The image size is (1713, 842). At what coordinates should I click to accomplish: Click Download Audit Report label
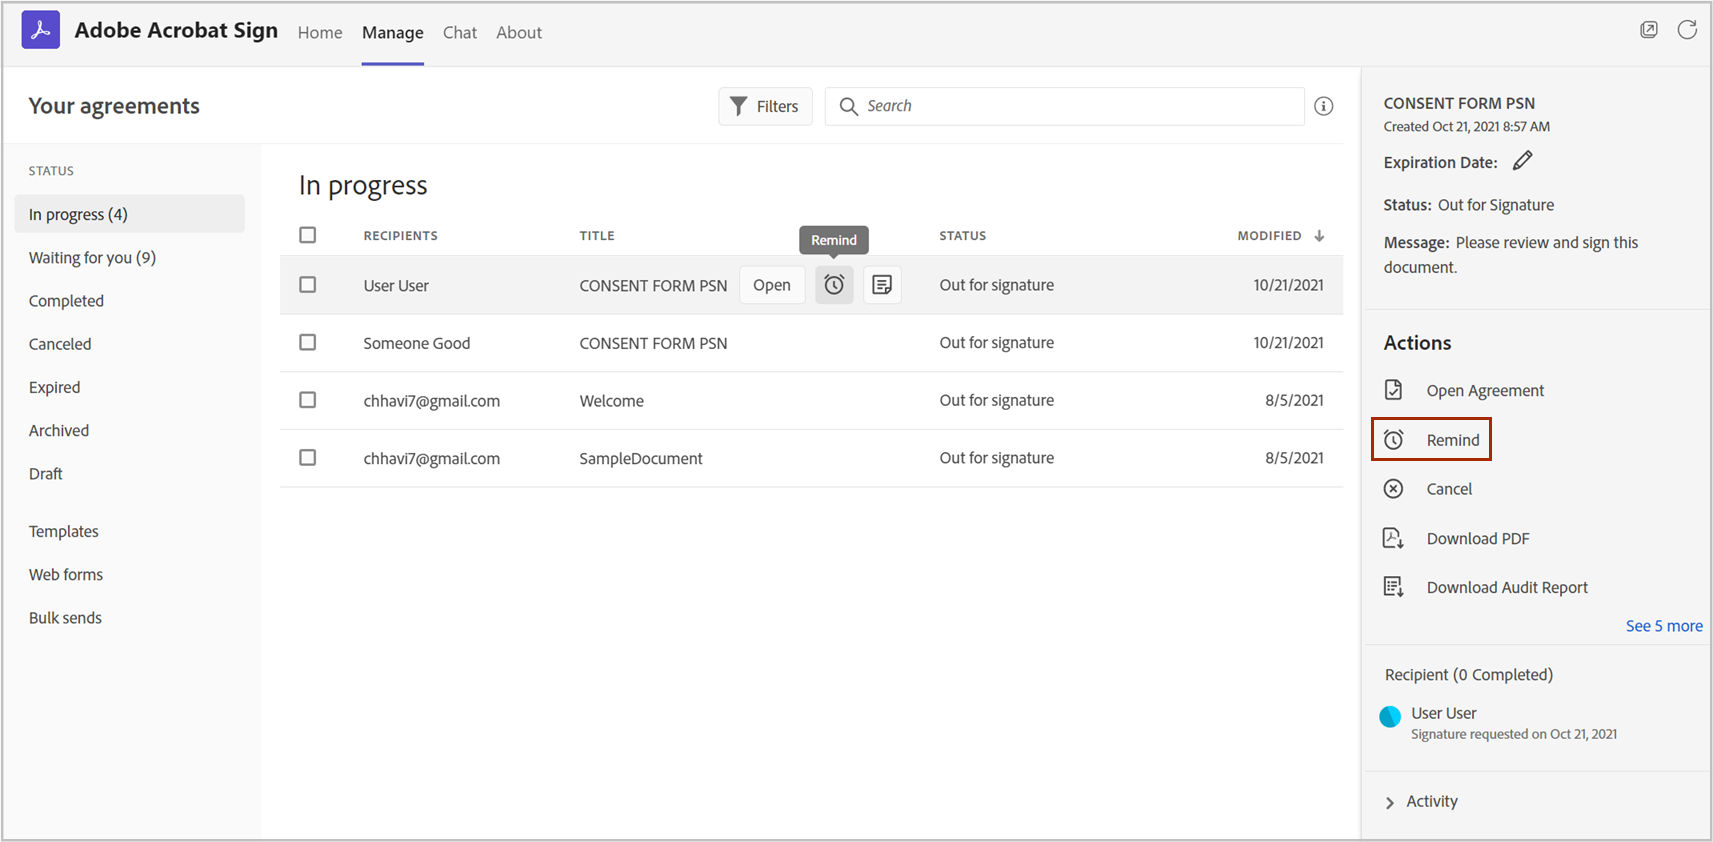click(1507, 588)
